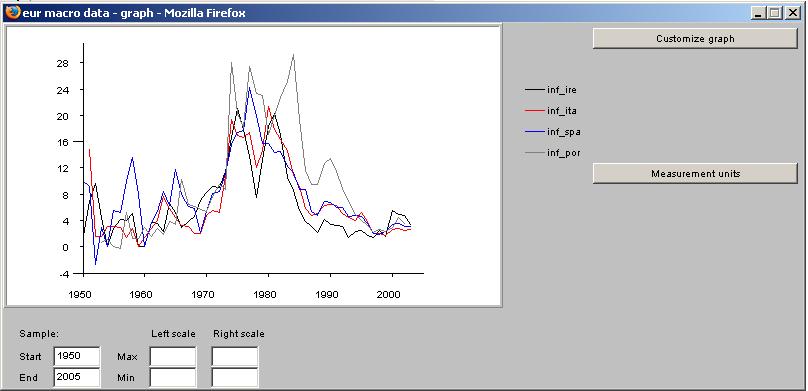Click the black inf_ire legend line

tap(535, 90)
